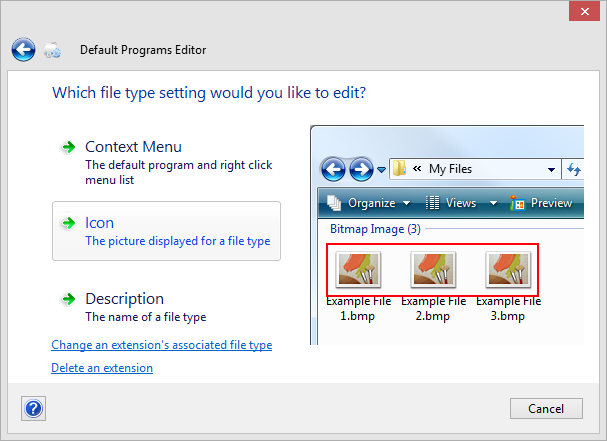This screenshot has height=441, width=607.
Task: Open the Delete an extension link
Action: point(102,368)
